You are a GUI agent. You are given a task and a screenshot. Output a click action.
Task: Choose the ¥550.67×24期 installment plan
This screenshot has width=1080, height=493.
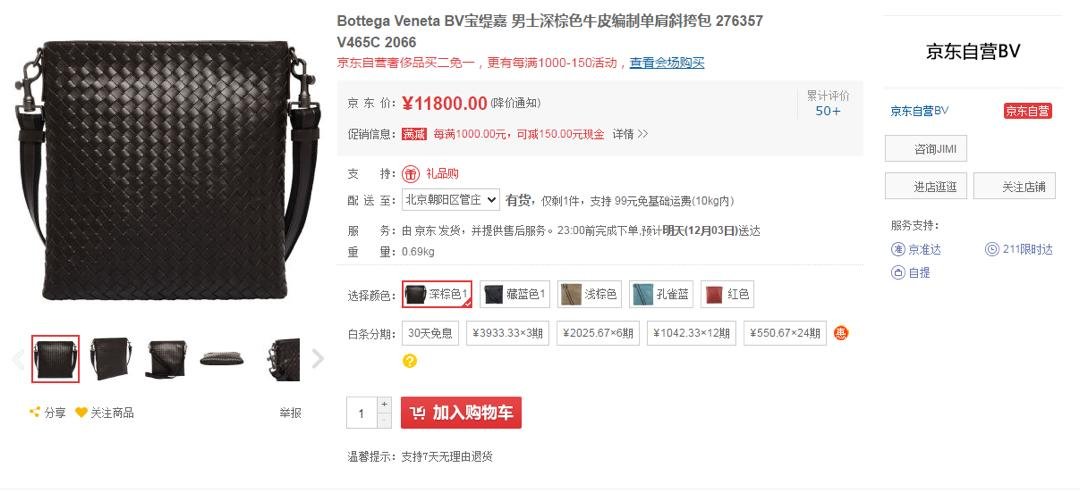(785, 333)
